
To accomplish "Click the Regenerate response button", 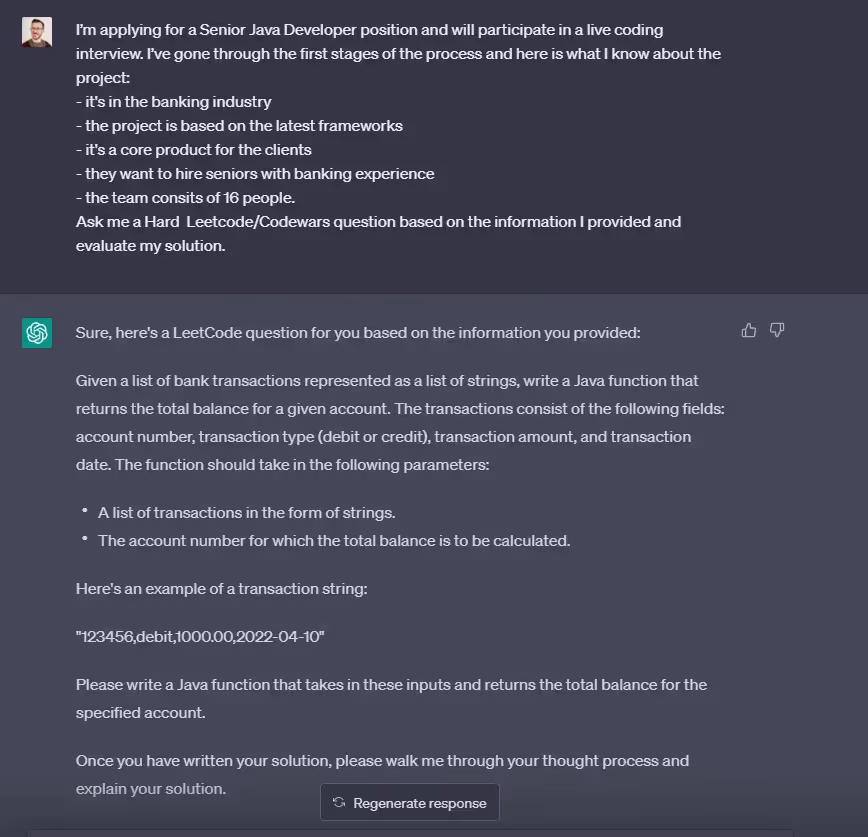I will [x=409, y=801].
